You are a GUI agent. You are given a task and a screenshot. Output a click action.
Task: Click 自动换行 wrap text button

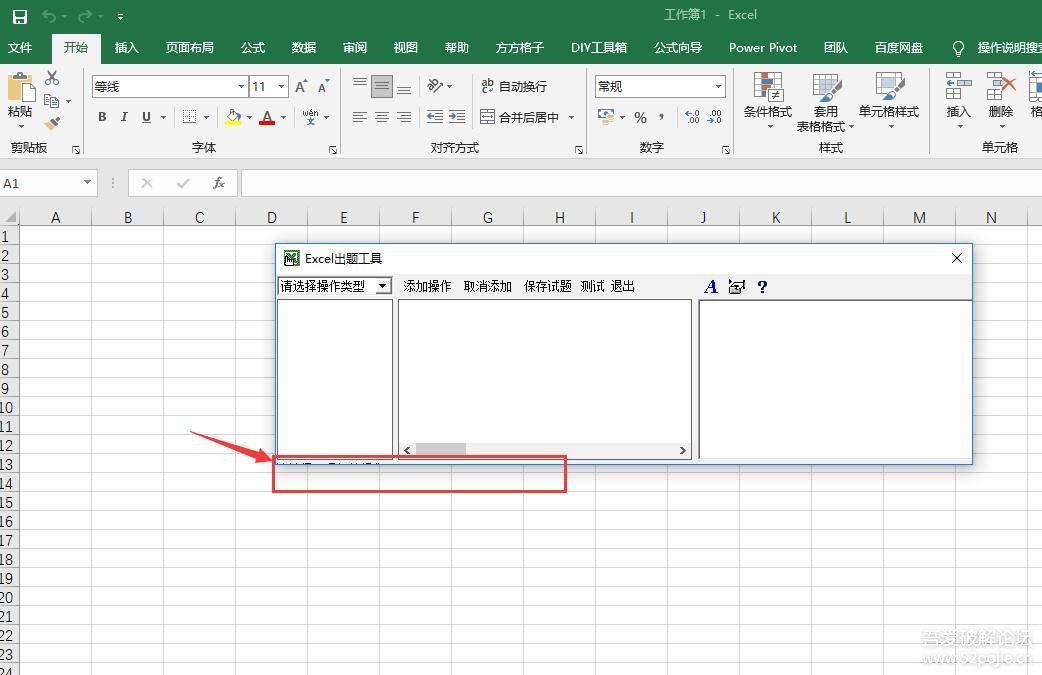(514, 86)
